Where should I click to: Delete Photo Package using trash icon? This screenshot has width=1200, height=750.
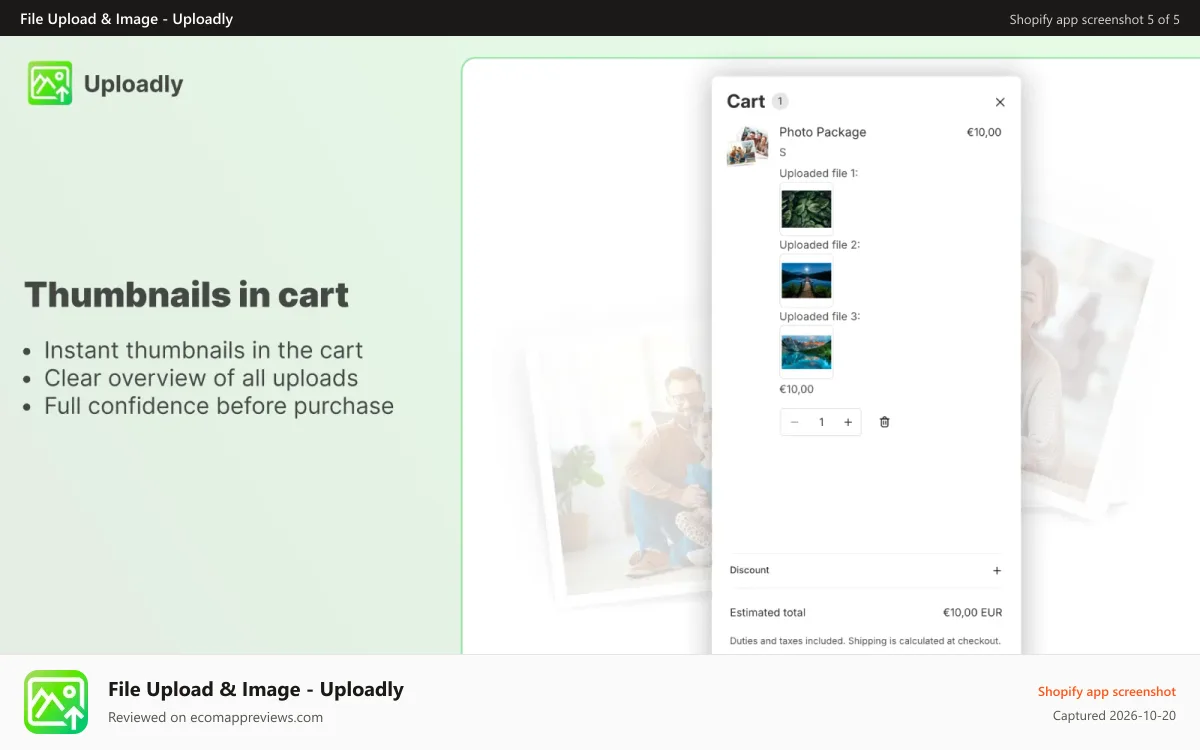point(884,422)
